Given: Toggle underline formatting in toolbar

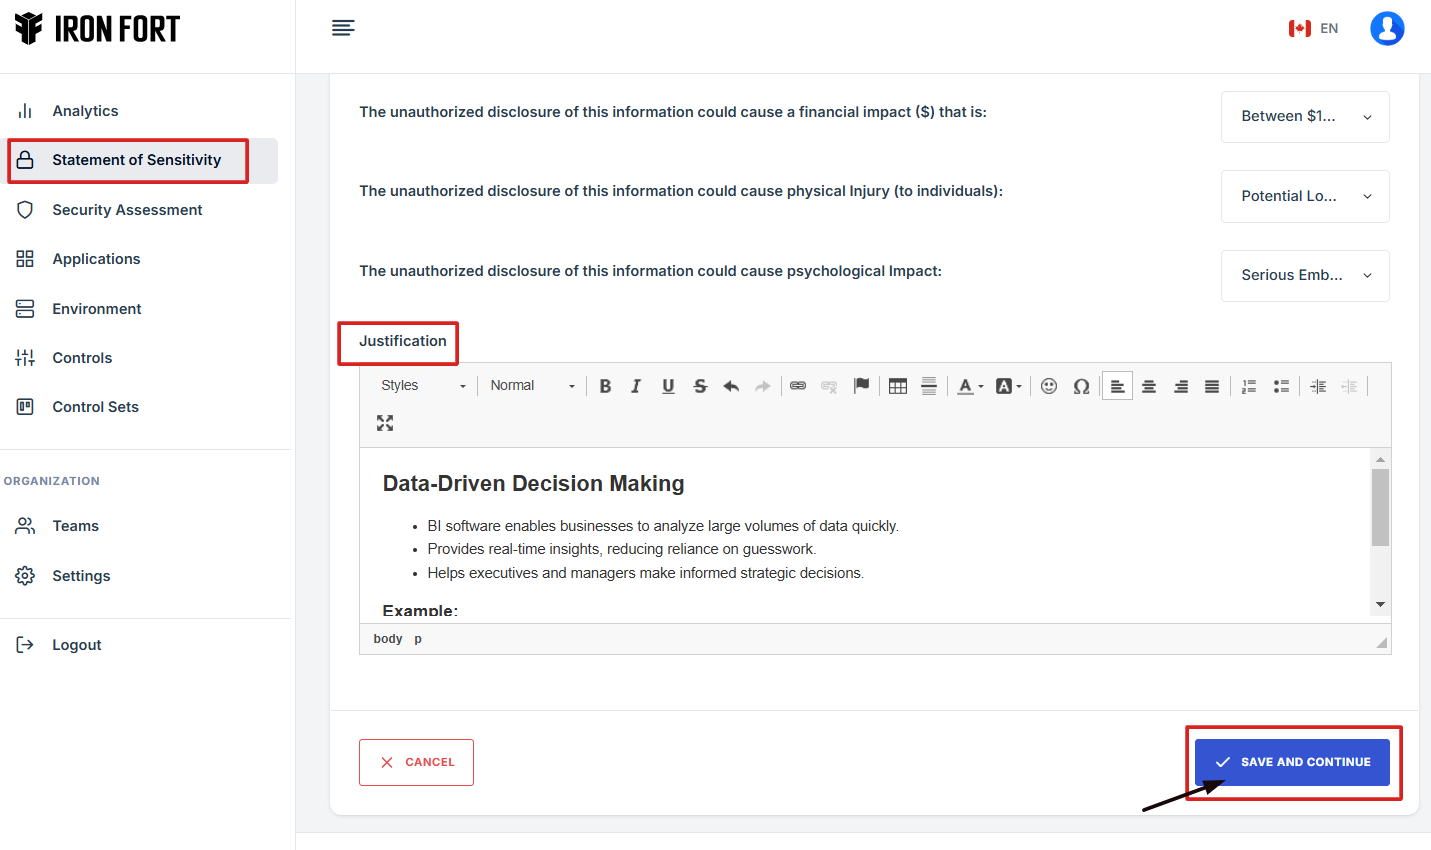Looking at the screenshot, I should (668, 386).
